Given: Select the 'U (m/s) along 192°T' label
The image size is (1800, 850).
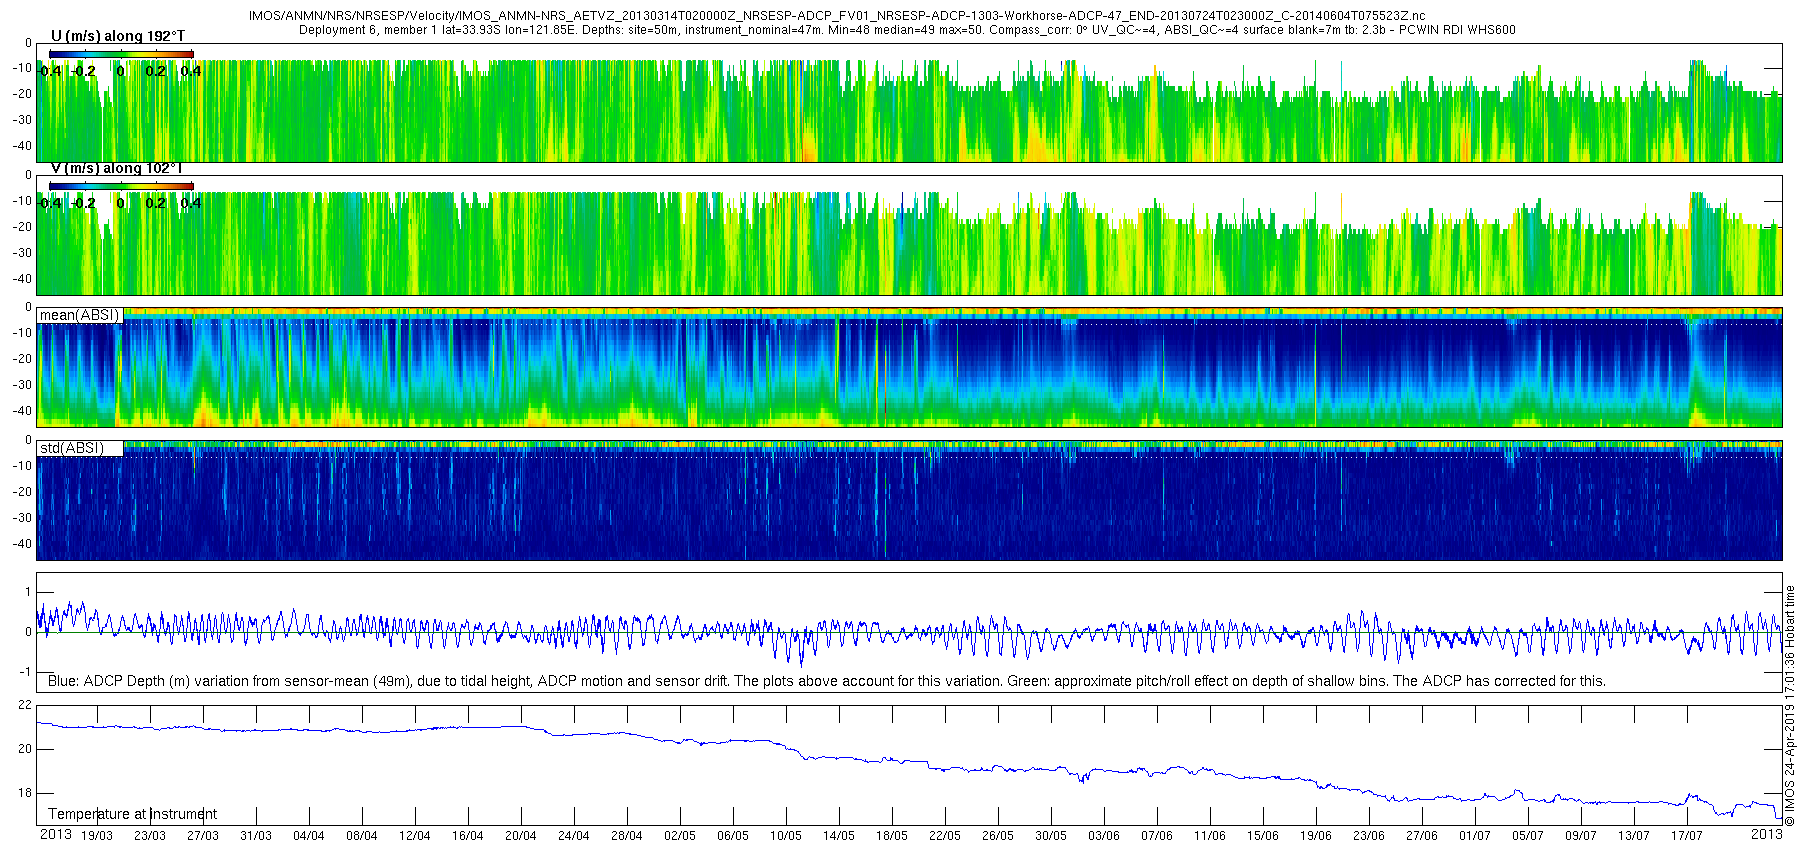Looking at the screenshot, I should coord(118,36).
